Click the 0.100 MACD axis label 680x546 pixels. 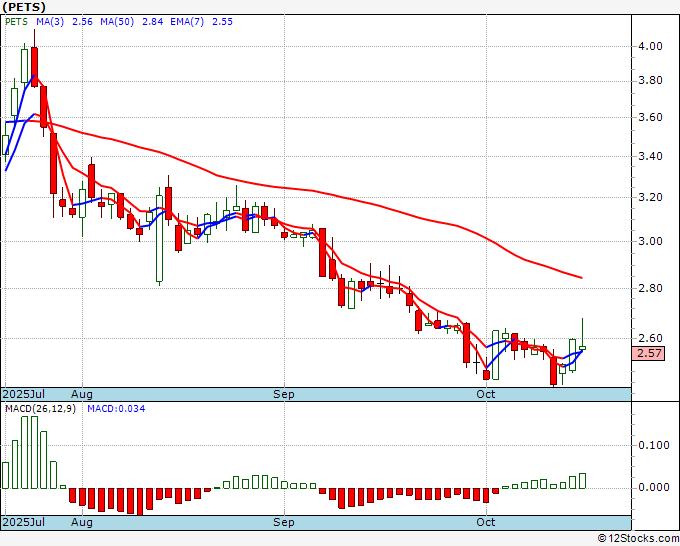click(654, 445)
